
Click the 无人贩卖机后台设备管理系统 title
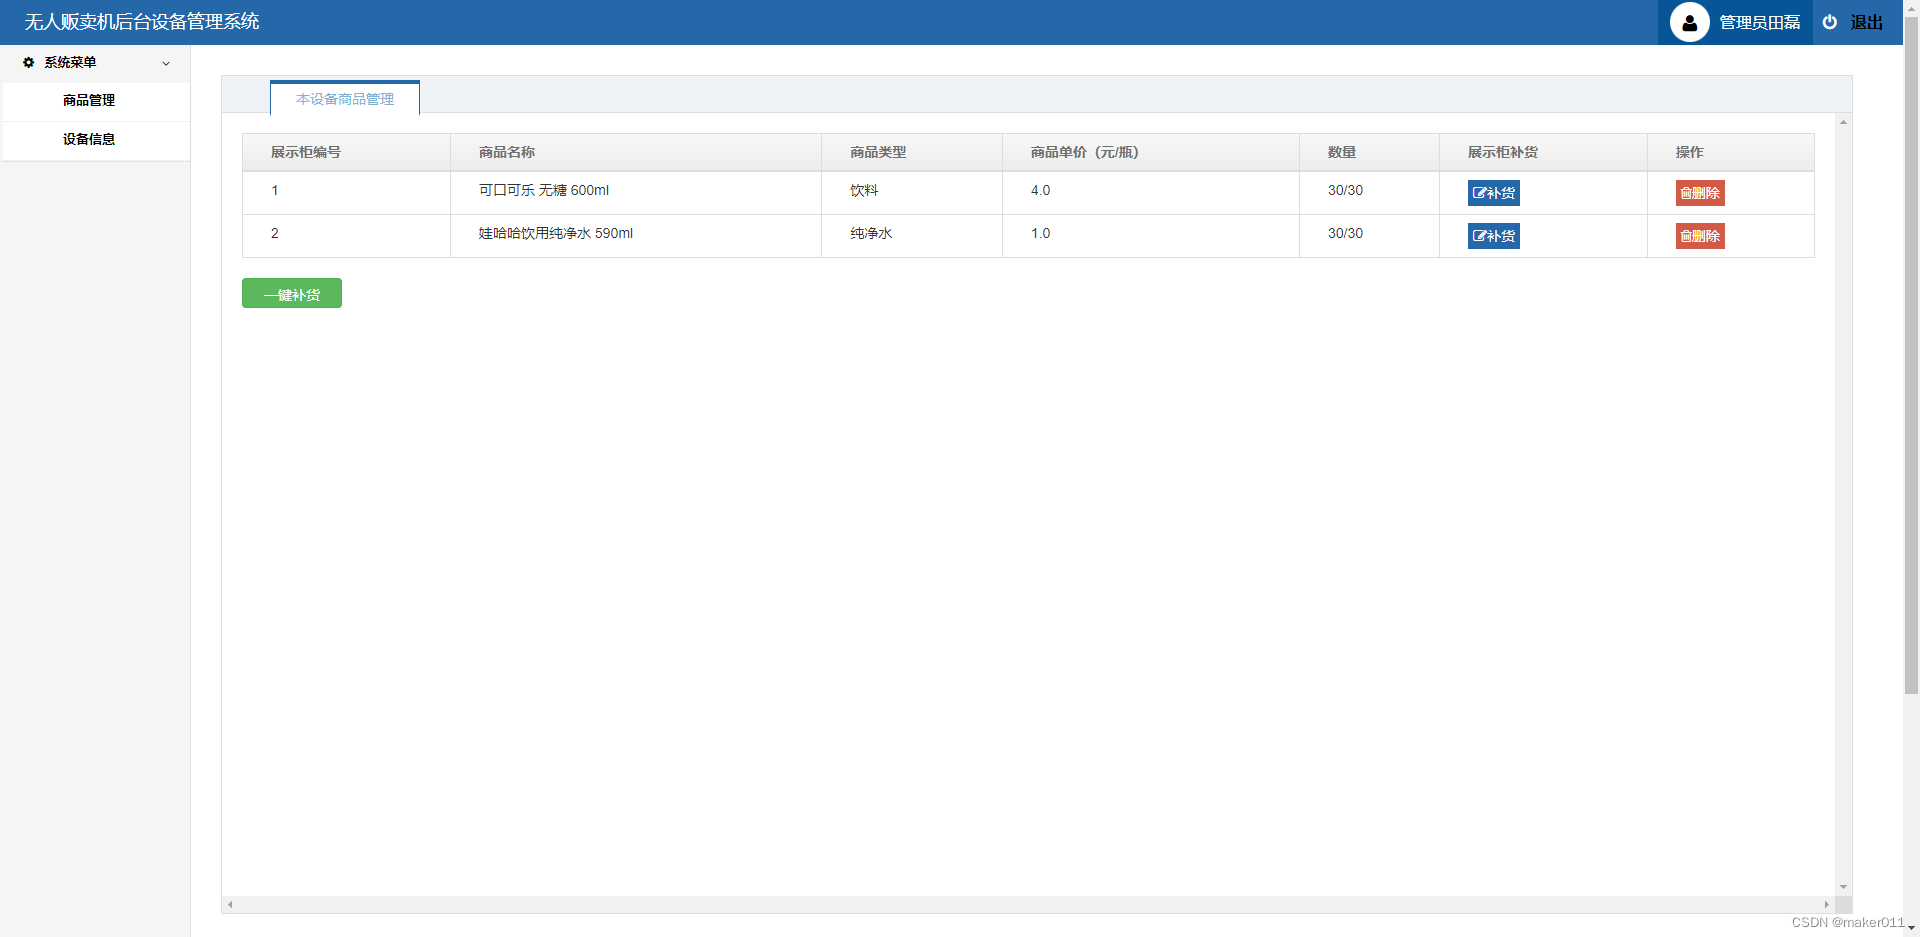(x=142, y=22)
